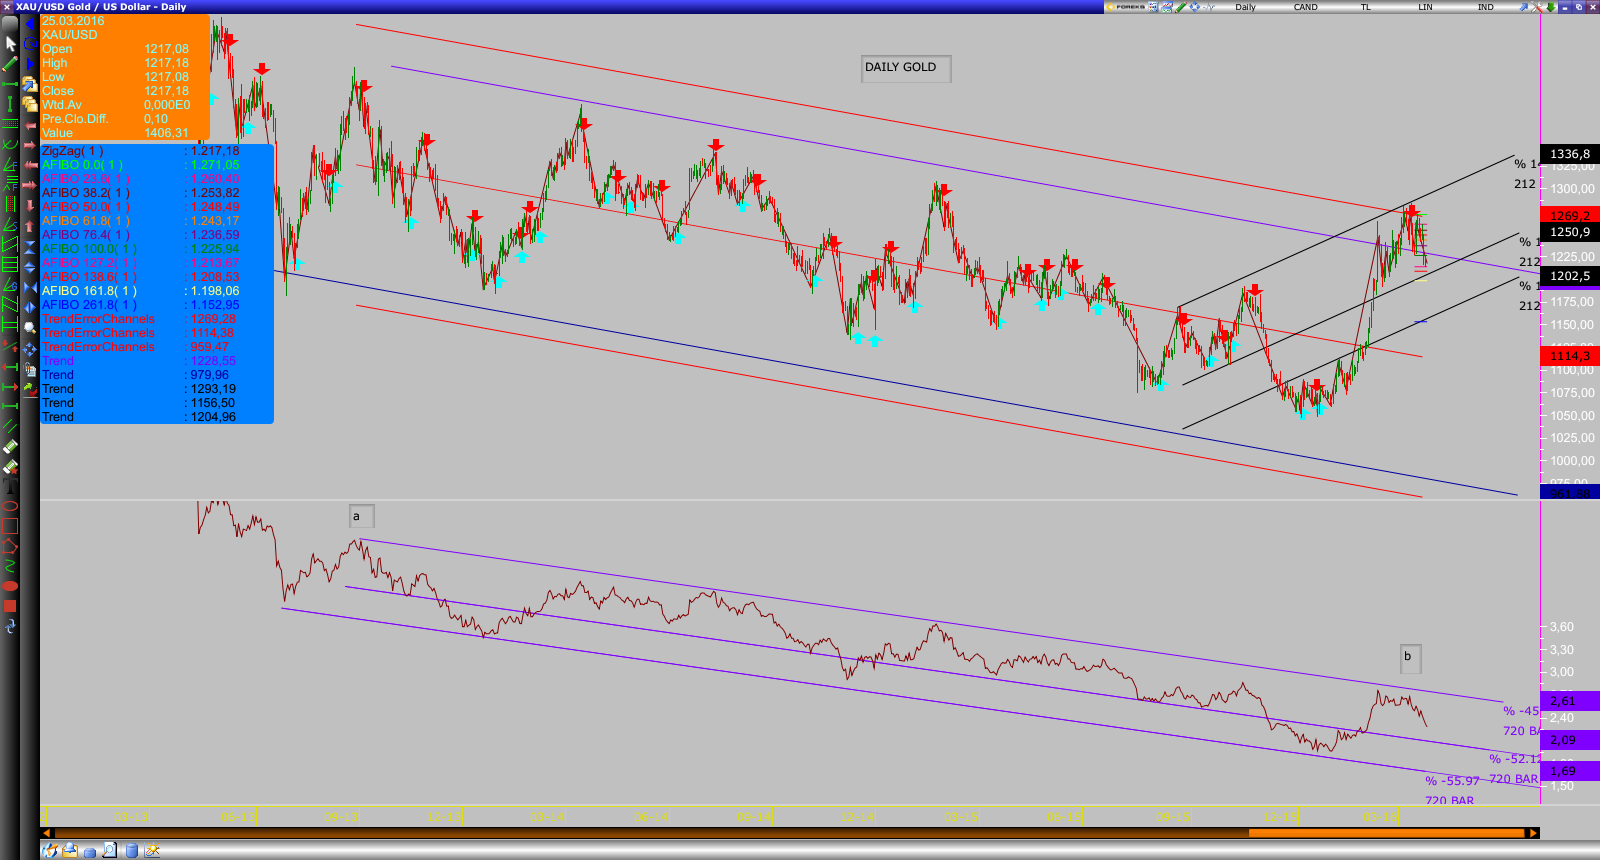Select the filled red ellipse tool
Image resolution: width=1600 pixels, height=860 pixels.
point(10,586)
